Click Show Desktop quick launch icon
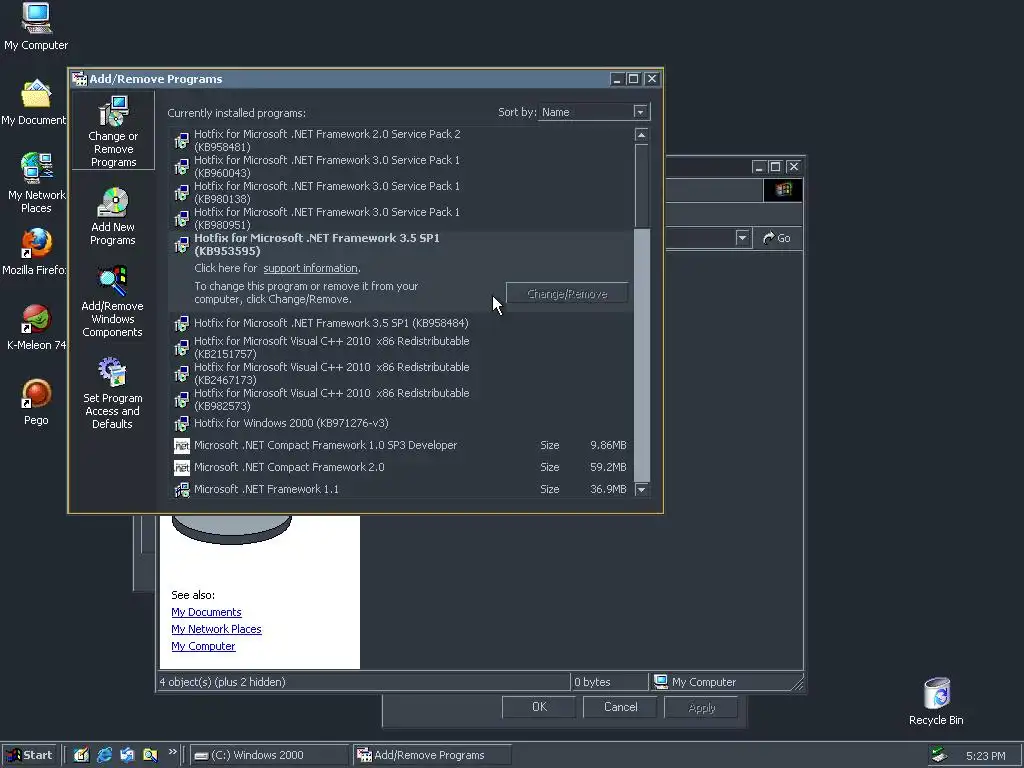1024x768 pixels. [x=81, y=755]
